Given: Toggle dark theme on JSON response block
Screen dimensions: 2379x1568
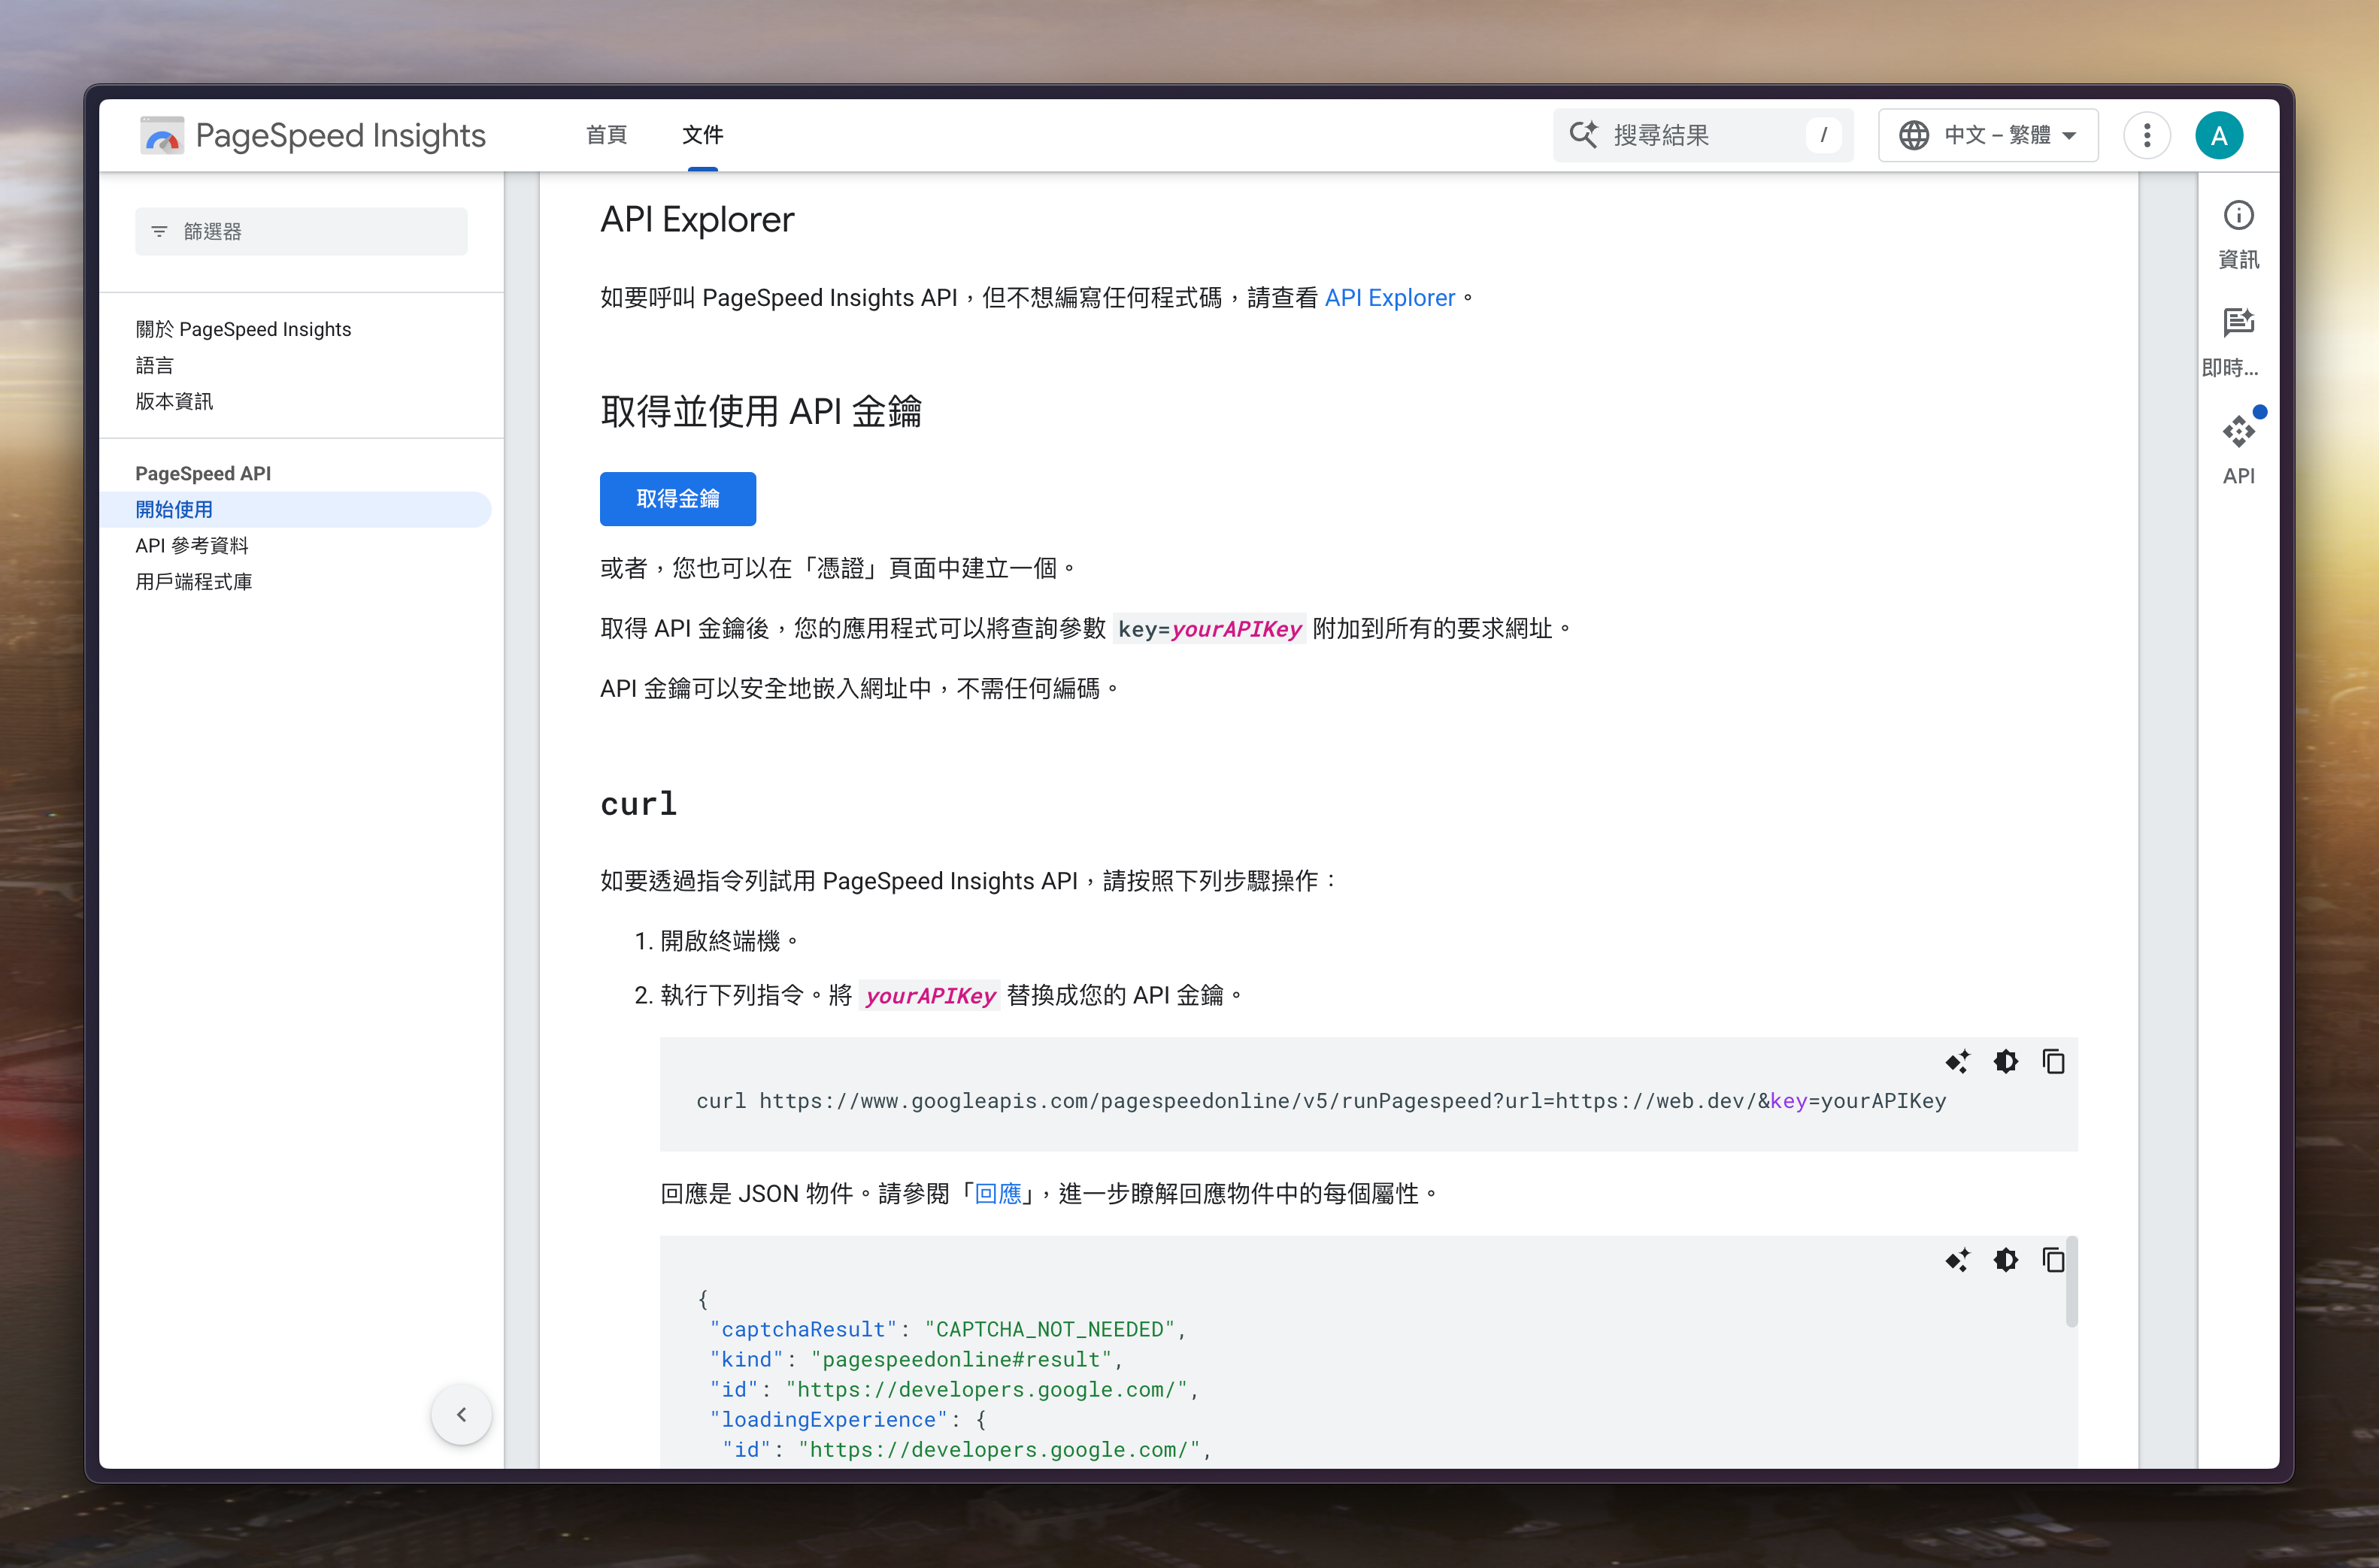Looking at the screenshot, I should pos(2005,1259).
